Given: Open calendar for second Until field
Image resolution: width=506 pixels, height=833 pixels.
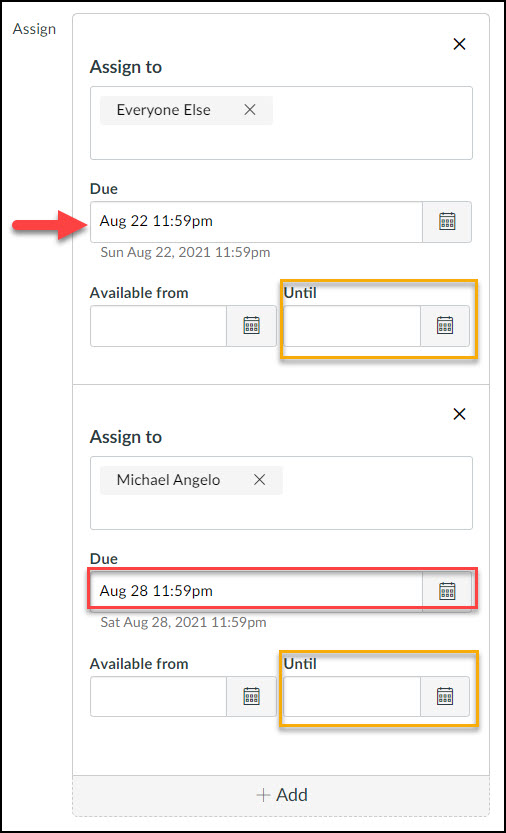Looking at the screenshot, I should [x=444, y=696].
